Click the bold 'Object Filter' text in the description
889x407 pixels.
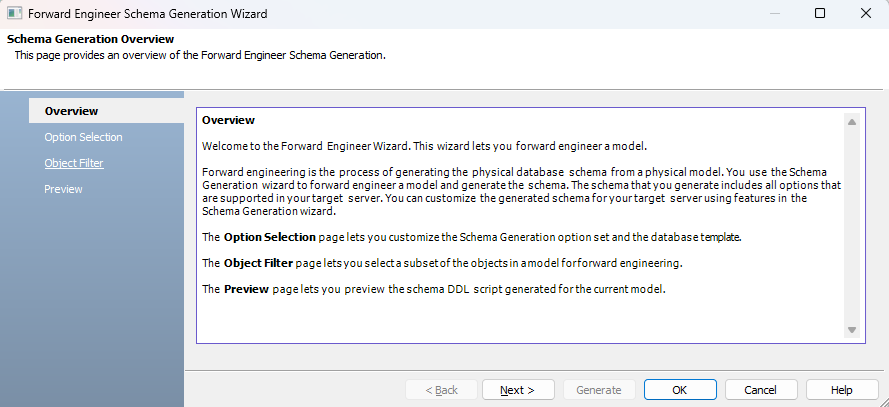259,263
